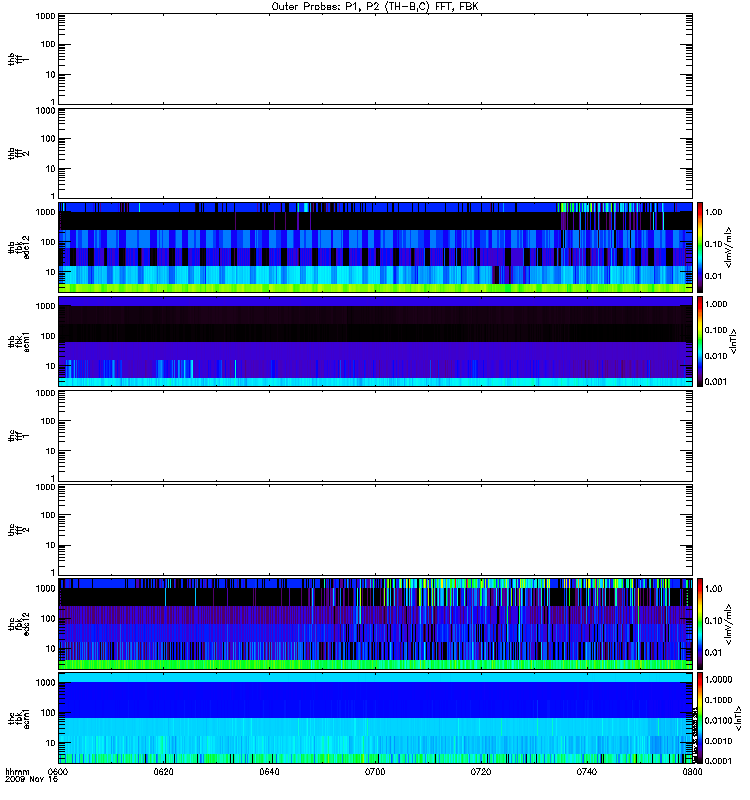The width and height of the screenshot is (750, 800).
Task: Click the '2009 Nov 16' date label
Action: click(32, 780)
